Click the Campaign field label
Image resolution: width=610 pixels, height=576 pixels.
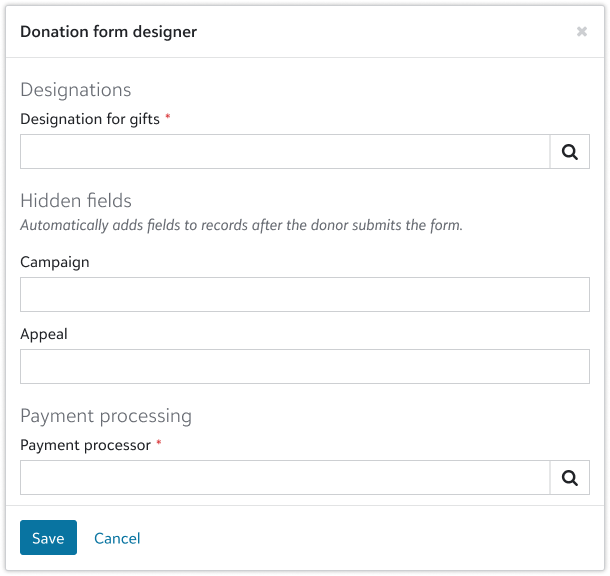click(55, 262)
